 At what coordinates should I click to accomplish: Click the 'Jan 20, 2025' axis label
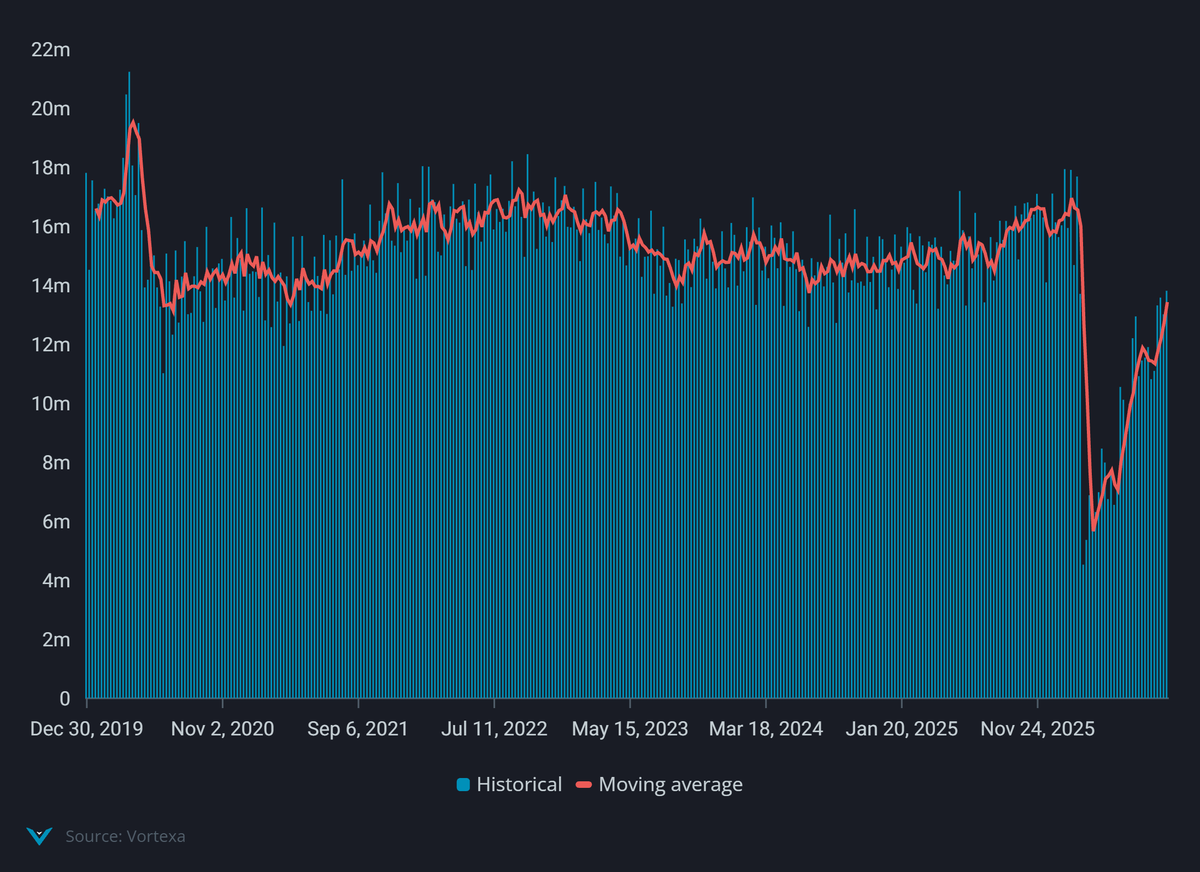[902, 729]
